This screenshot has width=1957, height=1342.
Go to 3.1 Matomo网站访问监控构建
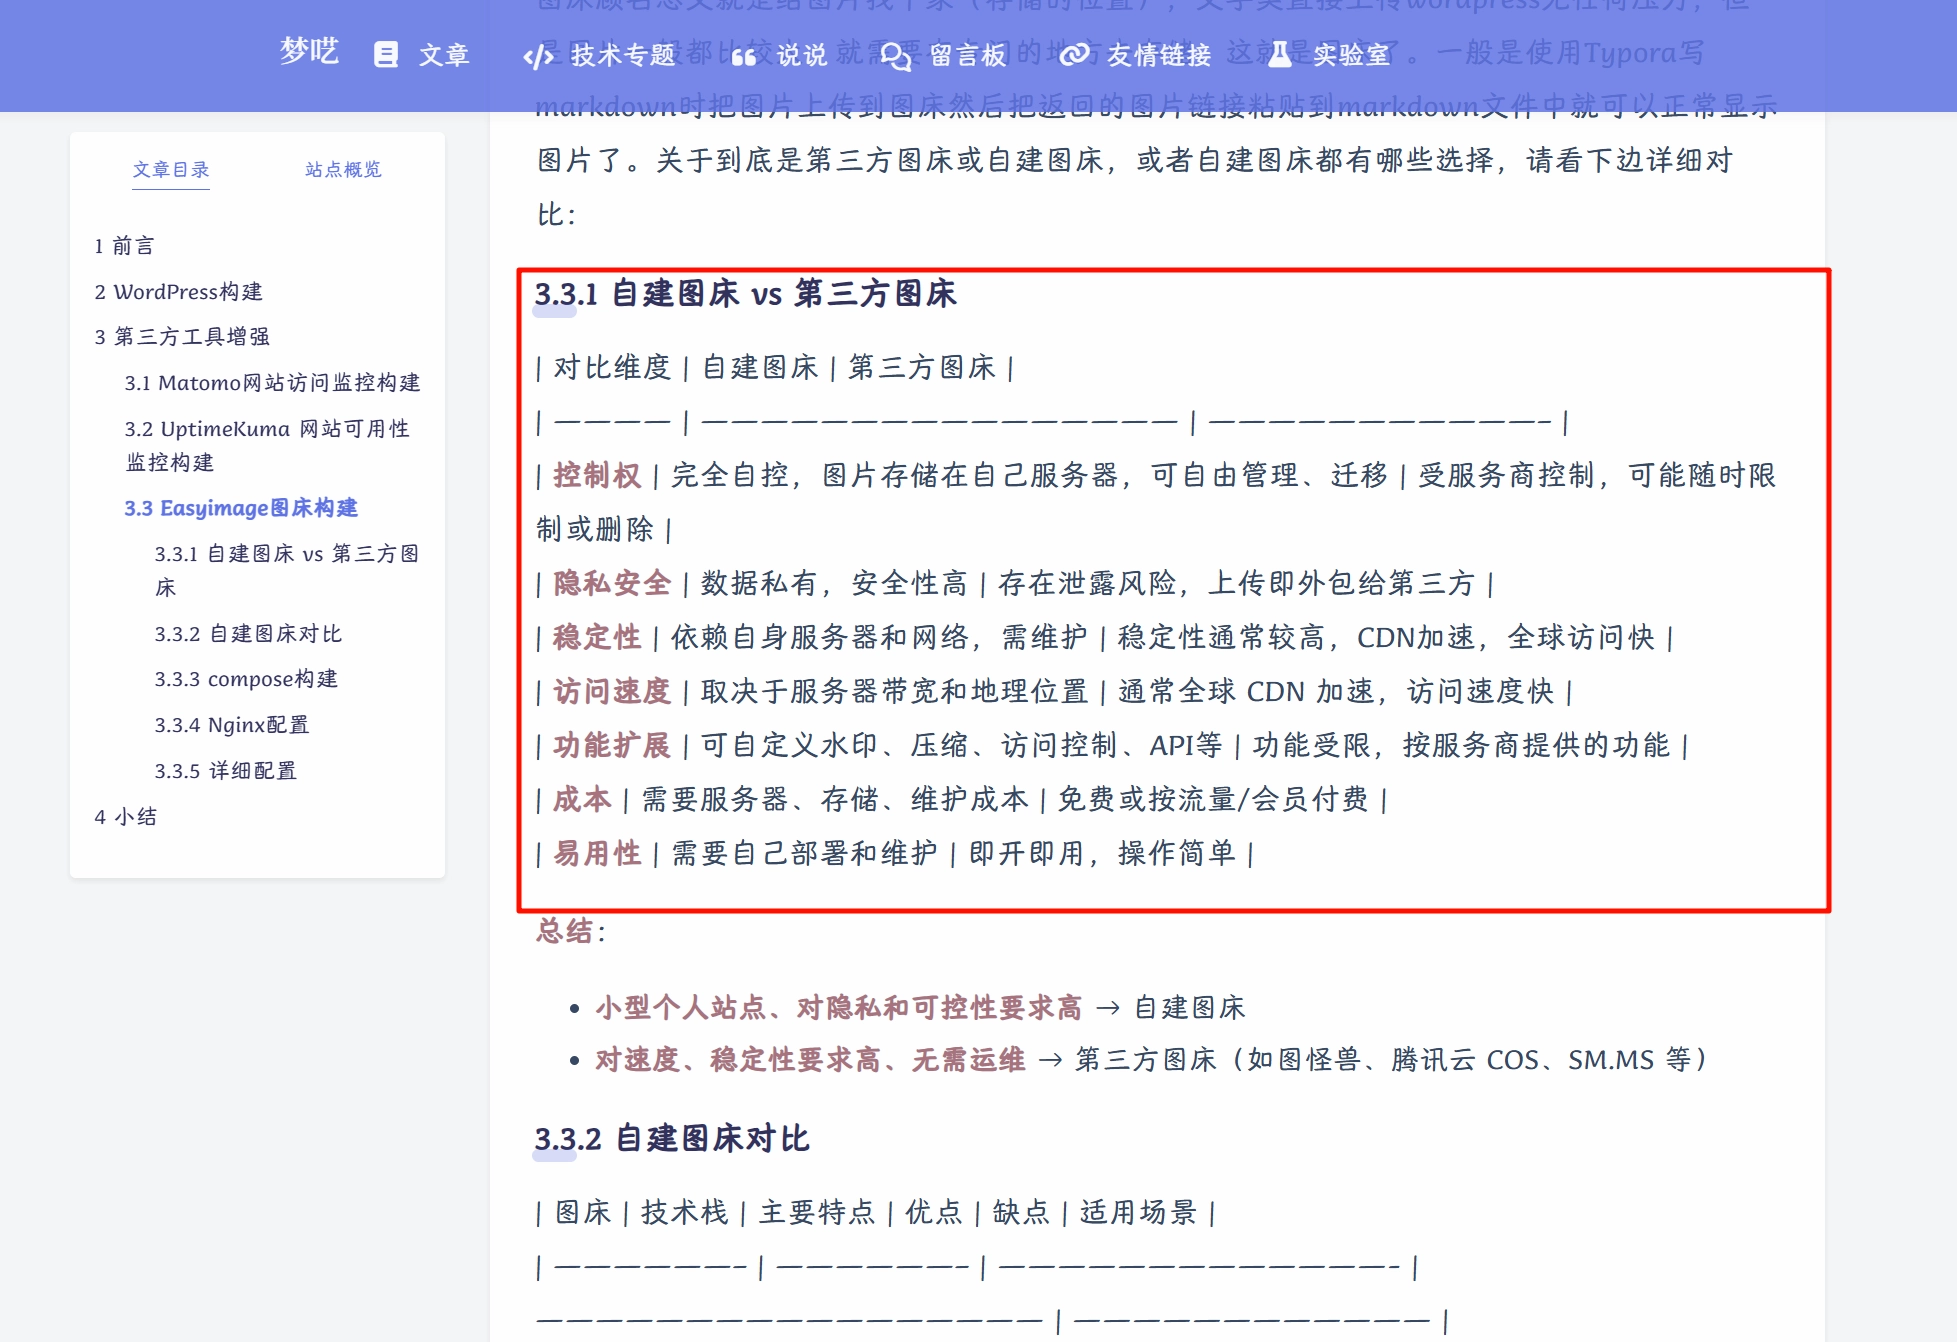click(273, 383)
